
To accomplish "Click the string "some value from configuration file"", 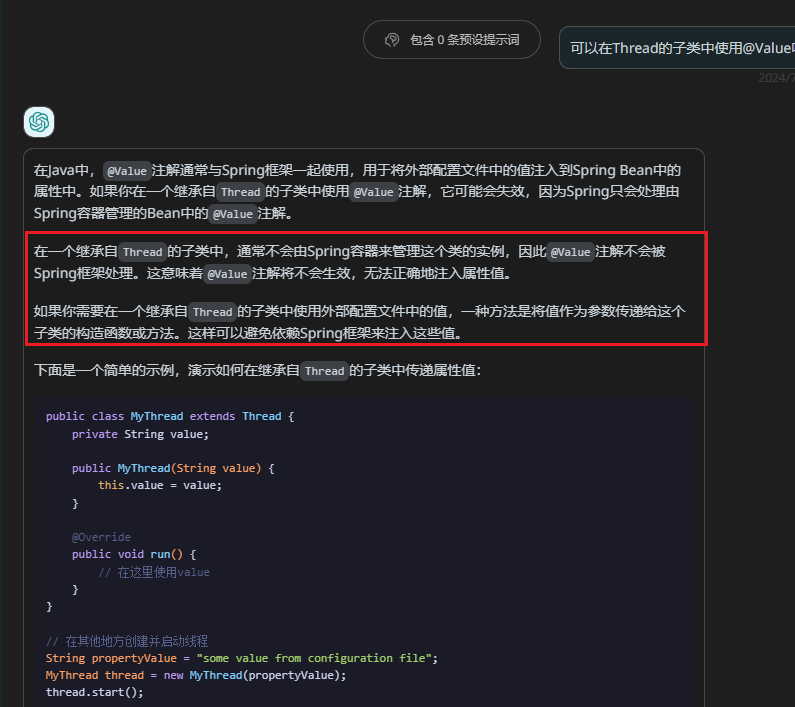I will (x=315, y=658).
